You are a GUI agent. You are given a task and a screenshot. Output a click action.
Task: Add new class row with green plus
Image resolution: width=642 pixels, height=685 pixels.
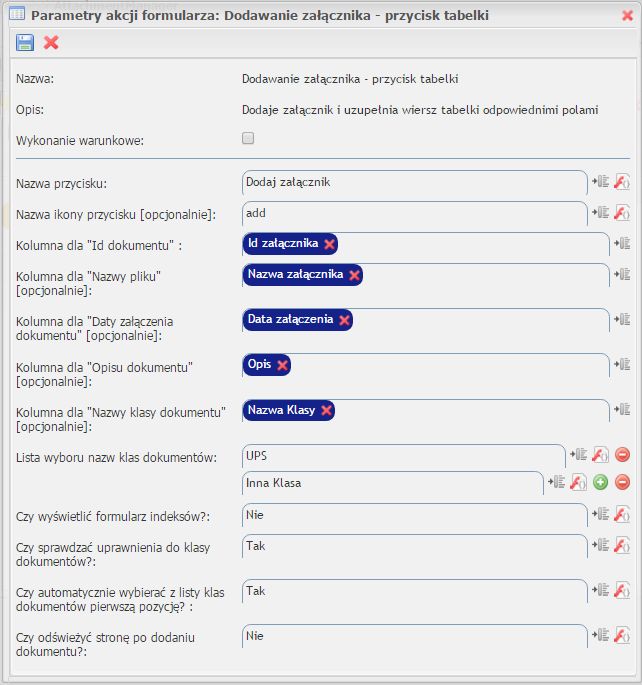[x=601, y=482]
